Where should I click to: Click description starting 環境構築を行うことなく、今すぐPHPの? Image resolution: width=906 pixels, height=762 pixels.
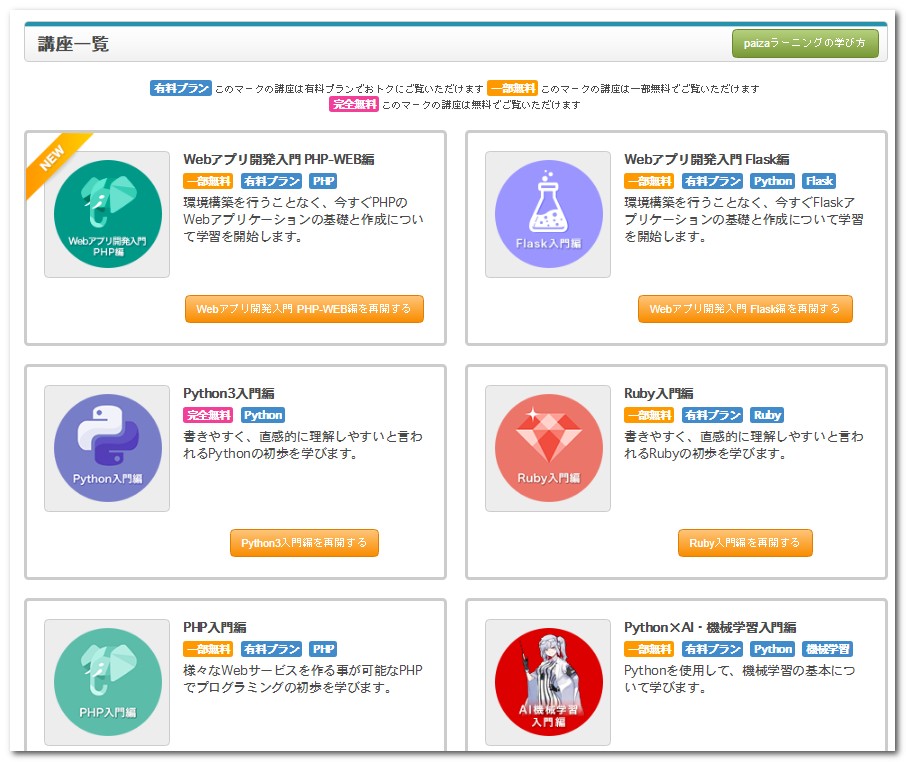303,220
